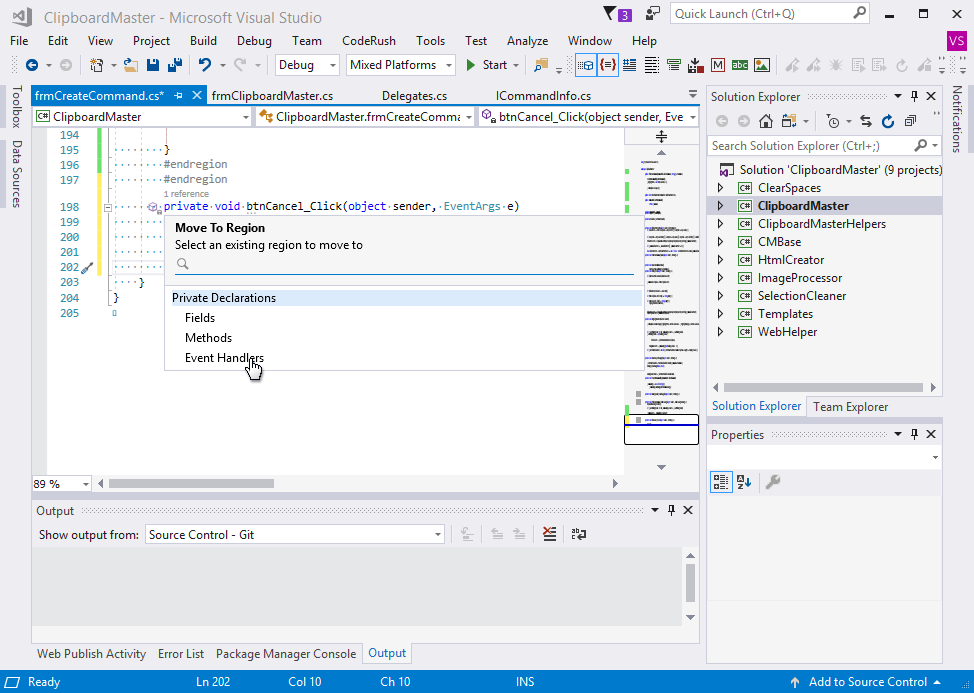Switch to the Error List tab
The width and height of the screenshot is (974, 693).
181,653
